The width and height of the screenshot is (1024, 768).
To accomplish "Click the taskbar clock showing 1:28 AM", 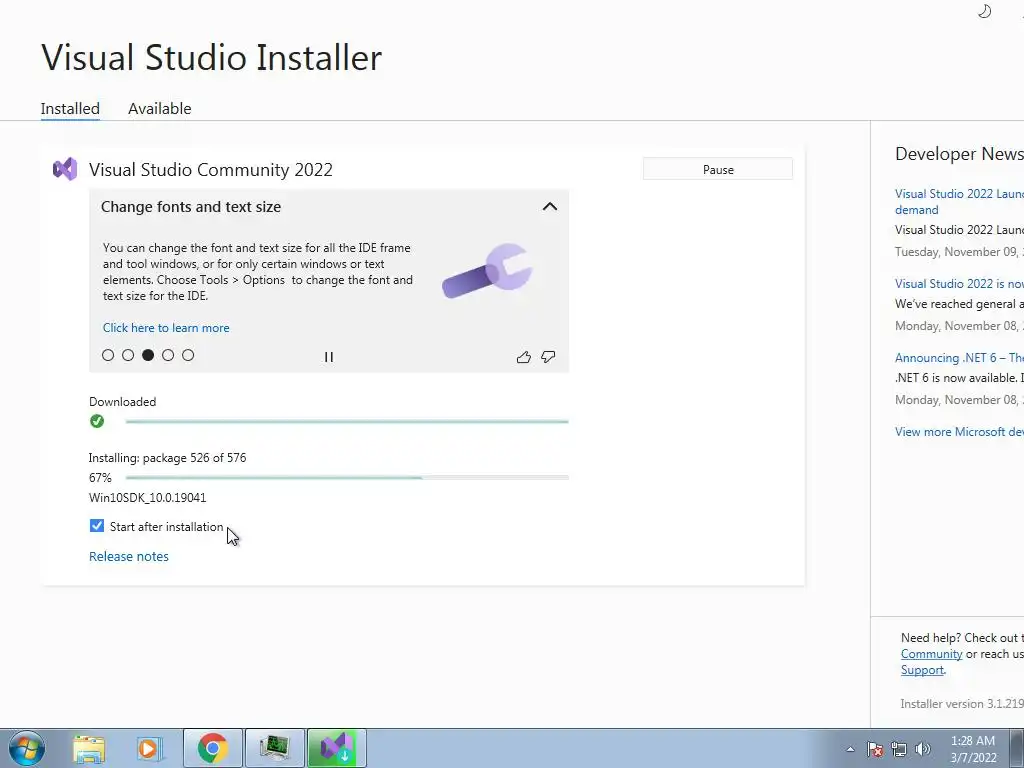I will click(x=972, y=749).
